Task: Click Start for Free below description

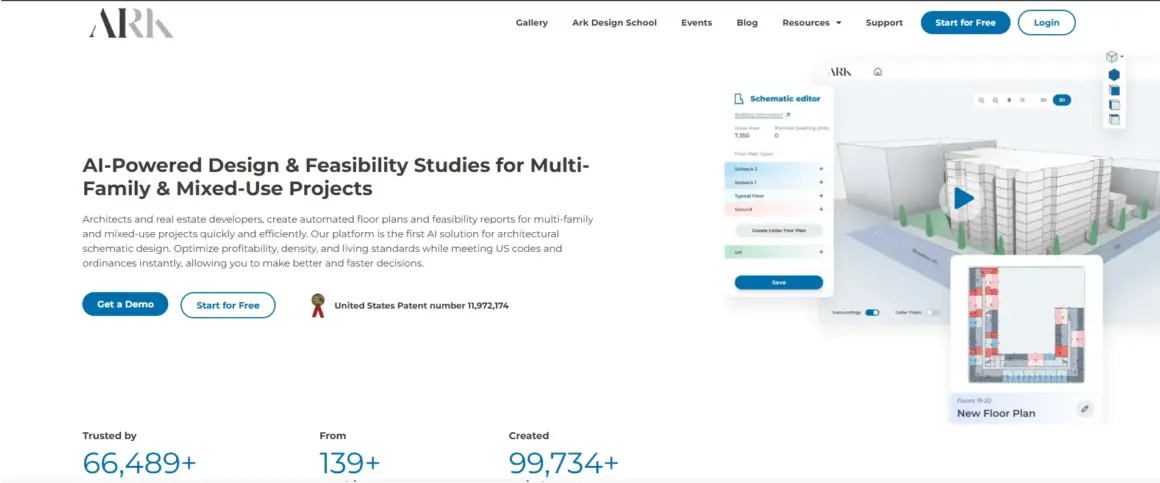Action: [x=228, y=305]
